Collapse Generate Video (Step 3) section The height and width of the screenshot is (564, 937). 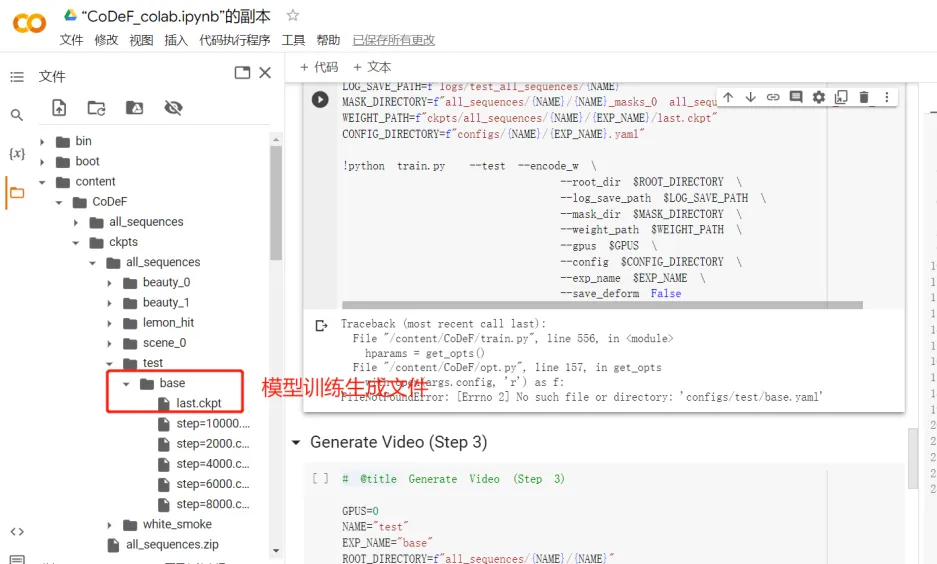[296, 443]
